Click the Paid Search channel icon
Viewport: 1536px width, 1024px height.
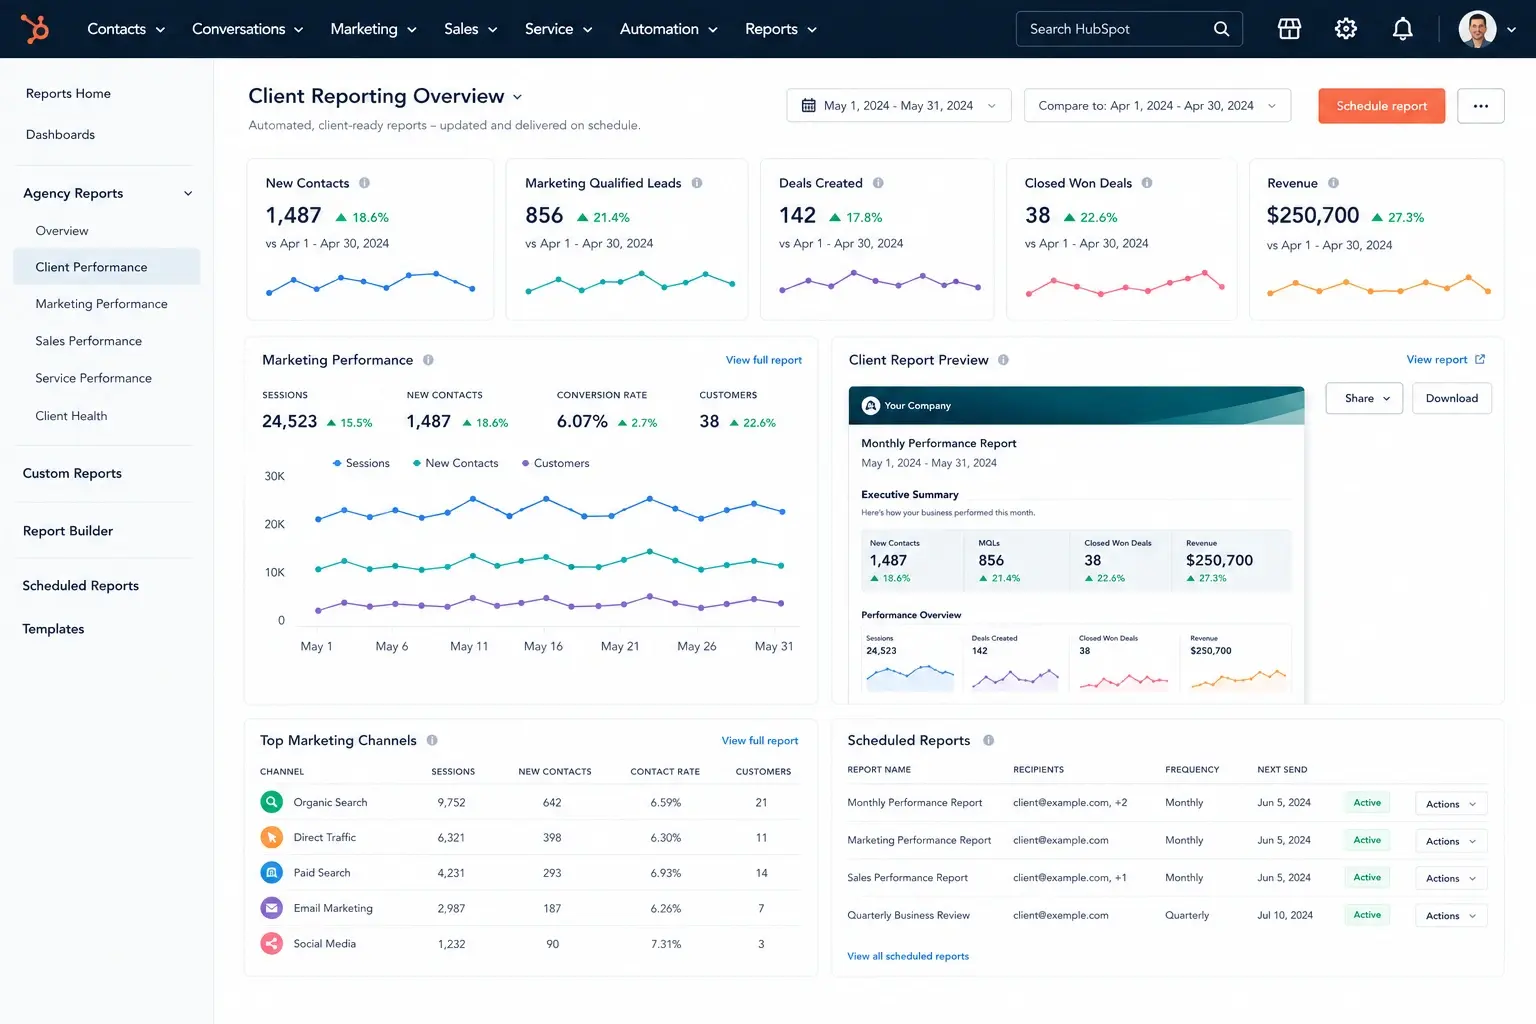[x=271, y=873]
